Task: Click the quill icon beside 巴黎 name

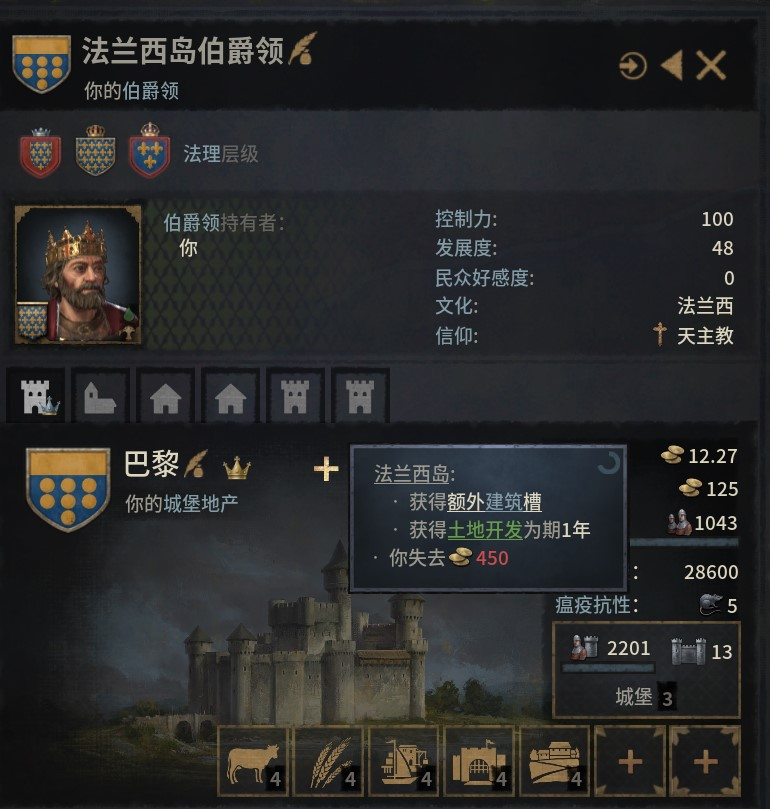Action: pyautogui.click(x=196, y=463)
